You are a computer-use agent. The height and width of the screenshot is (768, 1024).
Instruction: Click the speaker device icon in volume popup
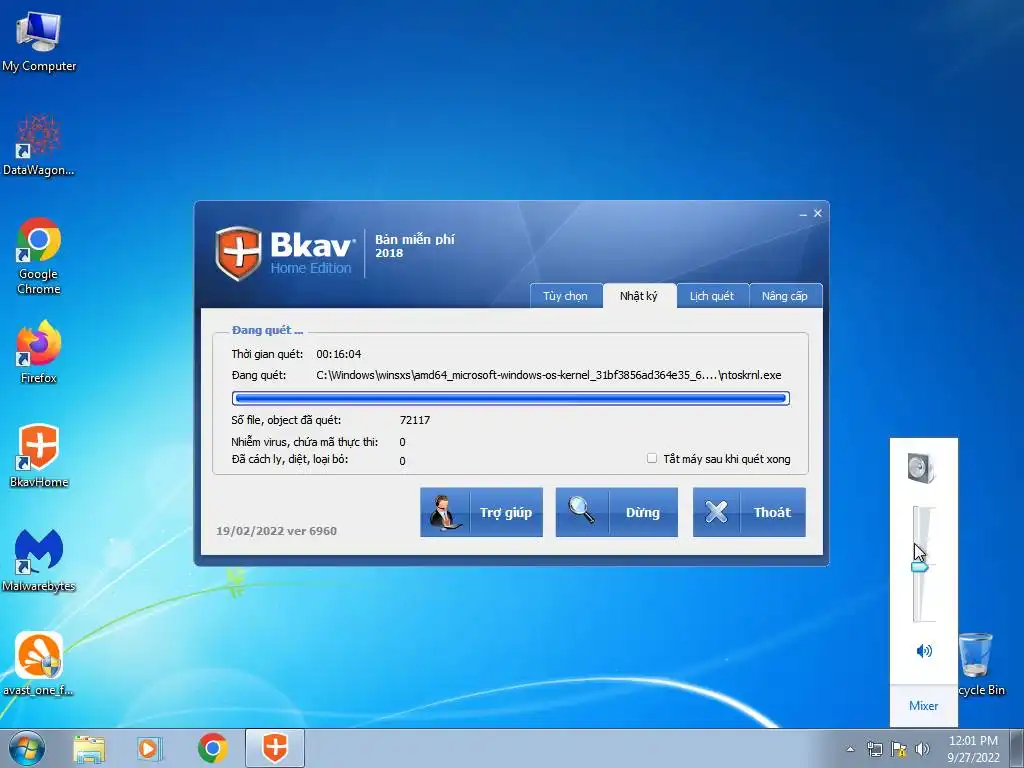[x=921, y=468]
